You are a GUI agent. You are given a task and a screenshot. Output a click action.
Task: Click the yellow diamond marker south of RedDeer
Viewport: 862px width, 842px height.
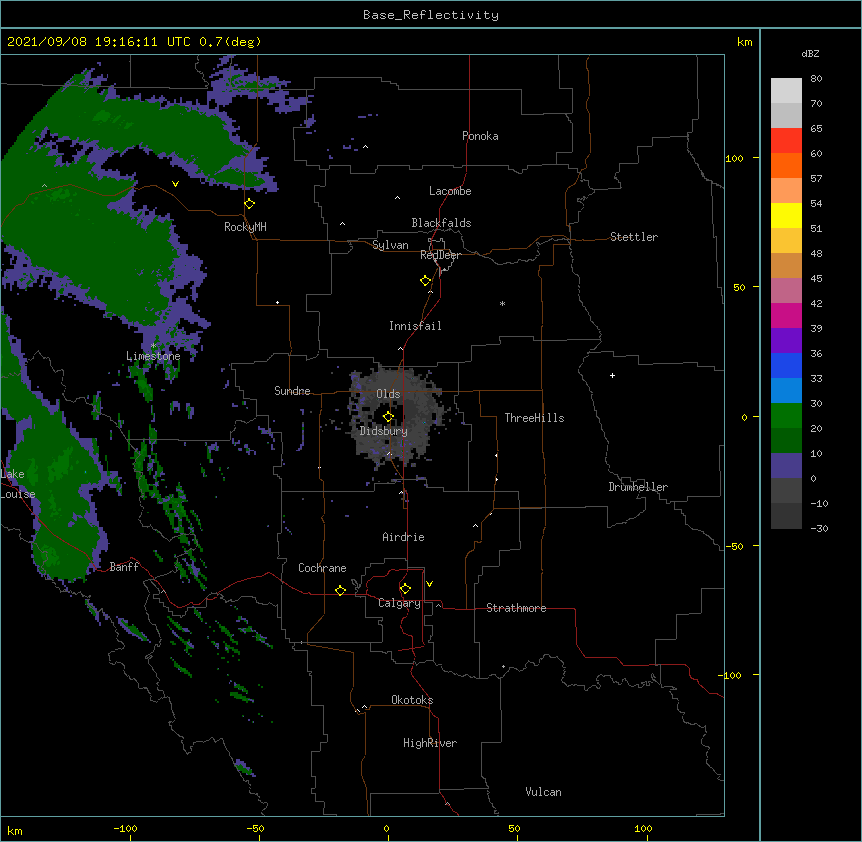click(426, 281)
